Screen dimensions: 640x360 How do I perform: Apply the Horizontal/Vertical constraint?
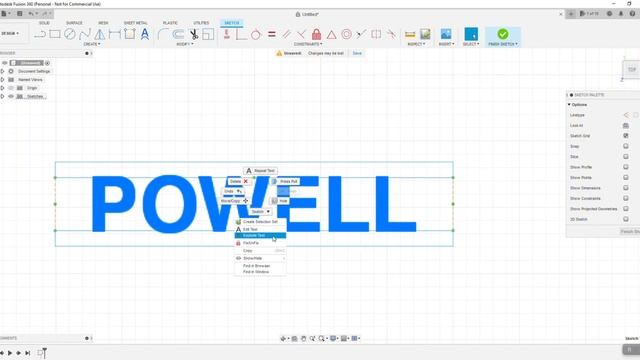coord(227,34)
